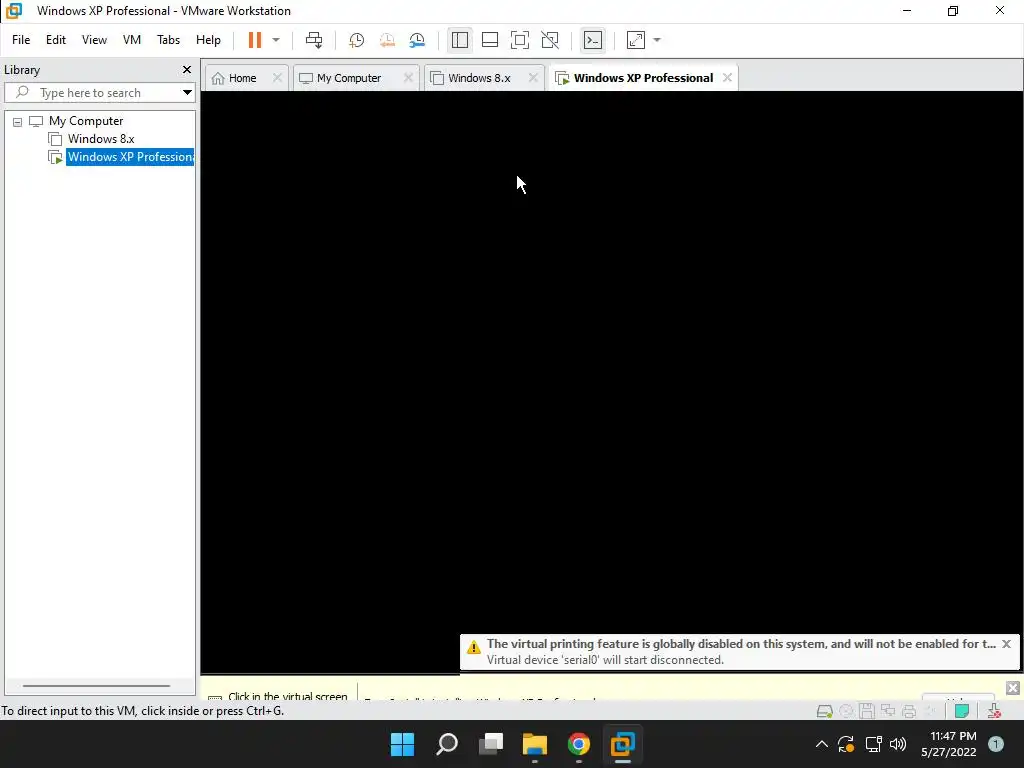Image resolution: width=1024 pixels, height=768 pixels.
Task: Select Windows XP Professional in library tree
Action: pyautogui.click(x=130, y=157)
